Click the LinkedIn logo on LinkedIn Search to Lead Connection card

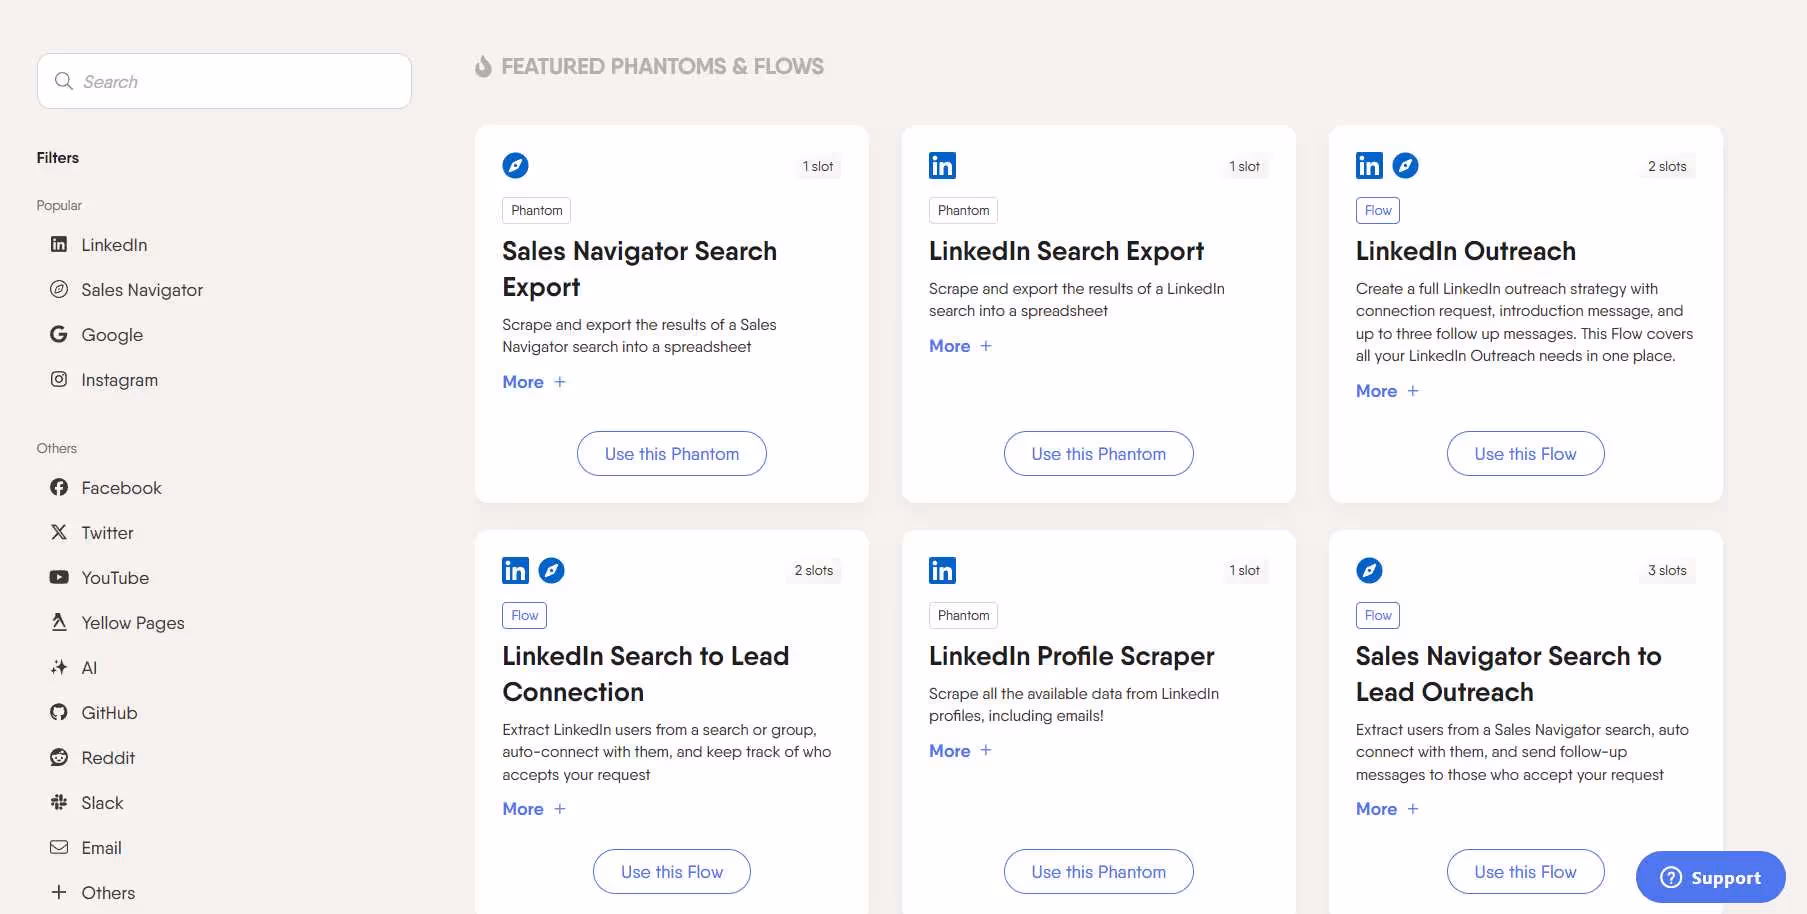515,570
